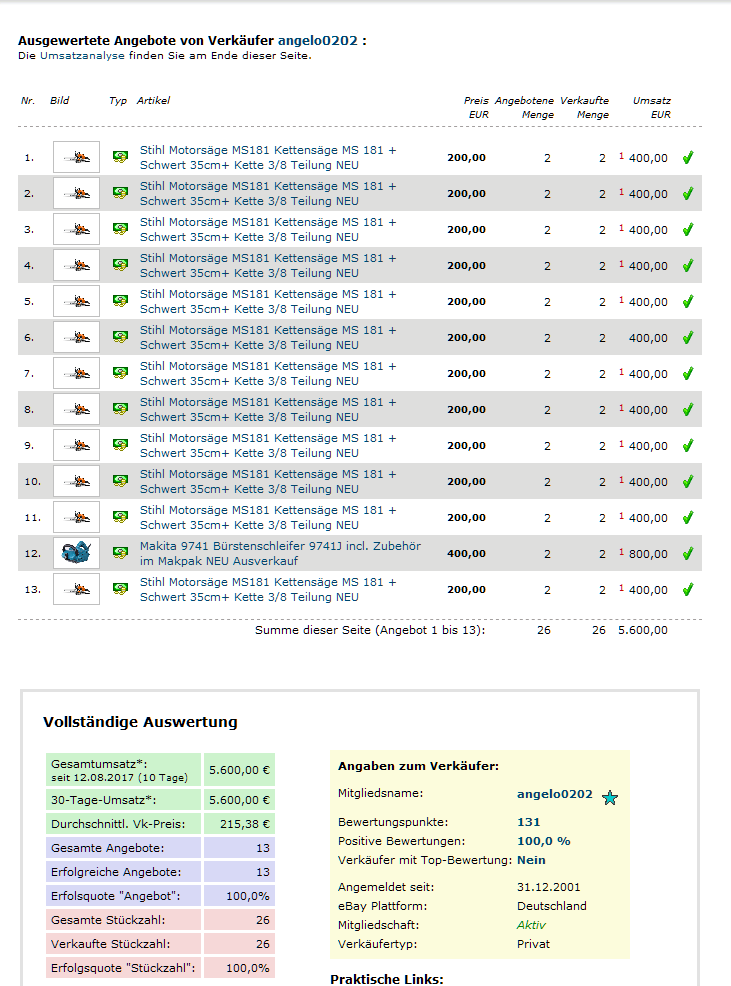
Task: Open the Makita 9741 Bürstenschleifer listing
Action: (x=265, y=553)
